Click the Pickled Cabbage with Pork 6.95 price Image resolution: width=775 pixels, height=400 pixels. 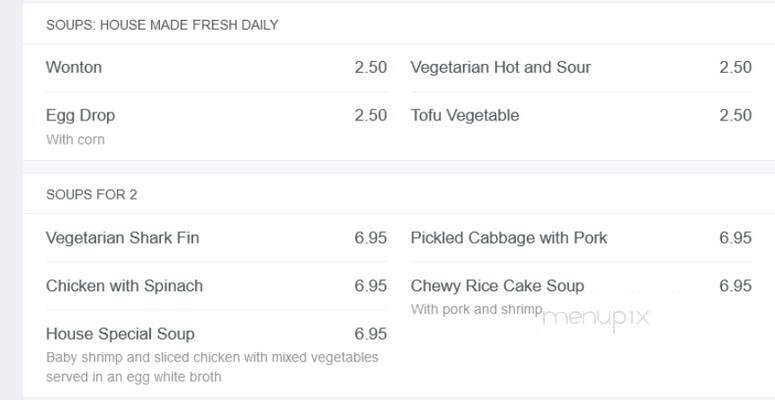(x=735, y=238)
